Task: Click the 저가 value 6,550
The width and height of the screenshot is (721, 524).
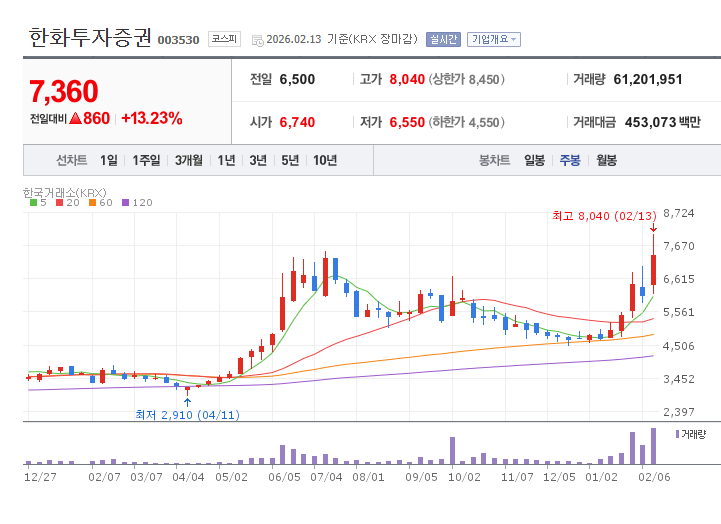Action: pos(407,122)
